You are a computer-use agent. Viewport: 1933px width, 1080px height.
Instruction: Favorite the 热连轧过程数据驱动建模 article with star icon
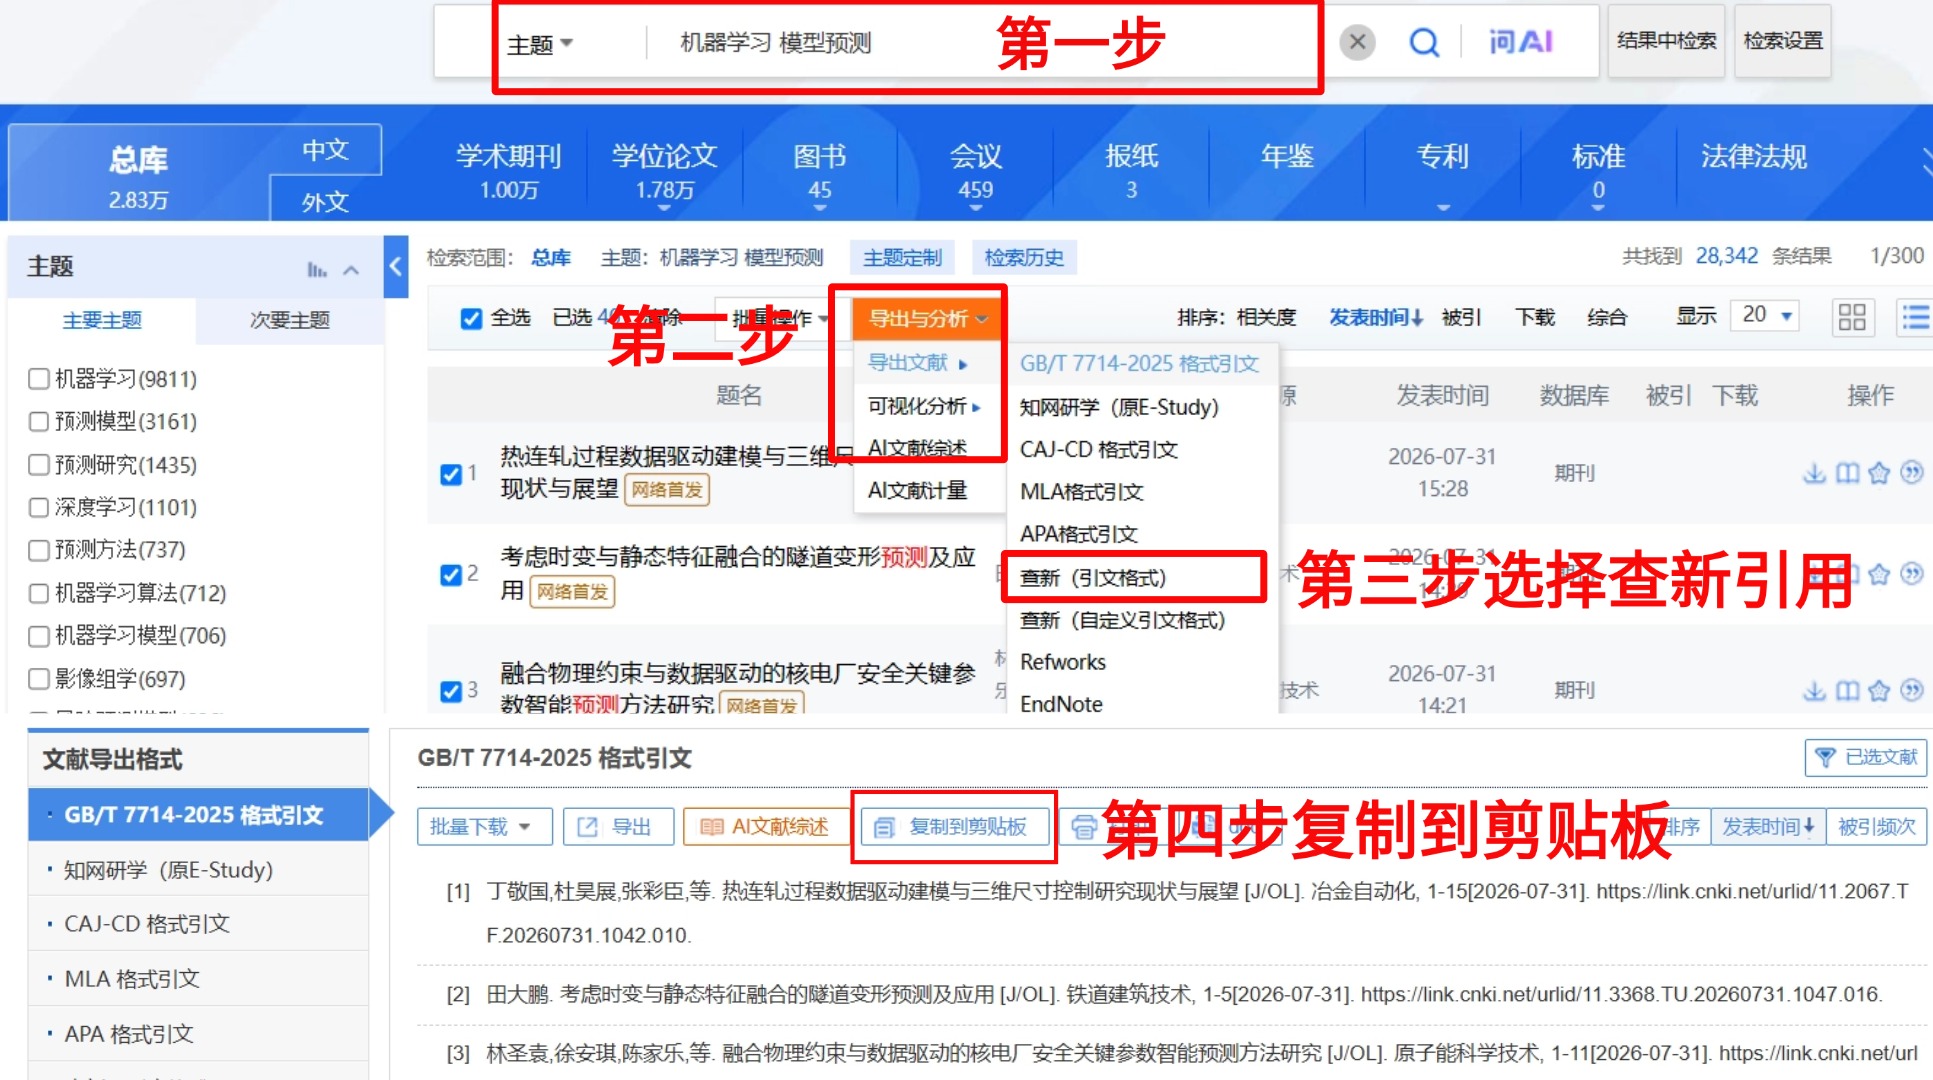(1879, 473)
